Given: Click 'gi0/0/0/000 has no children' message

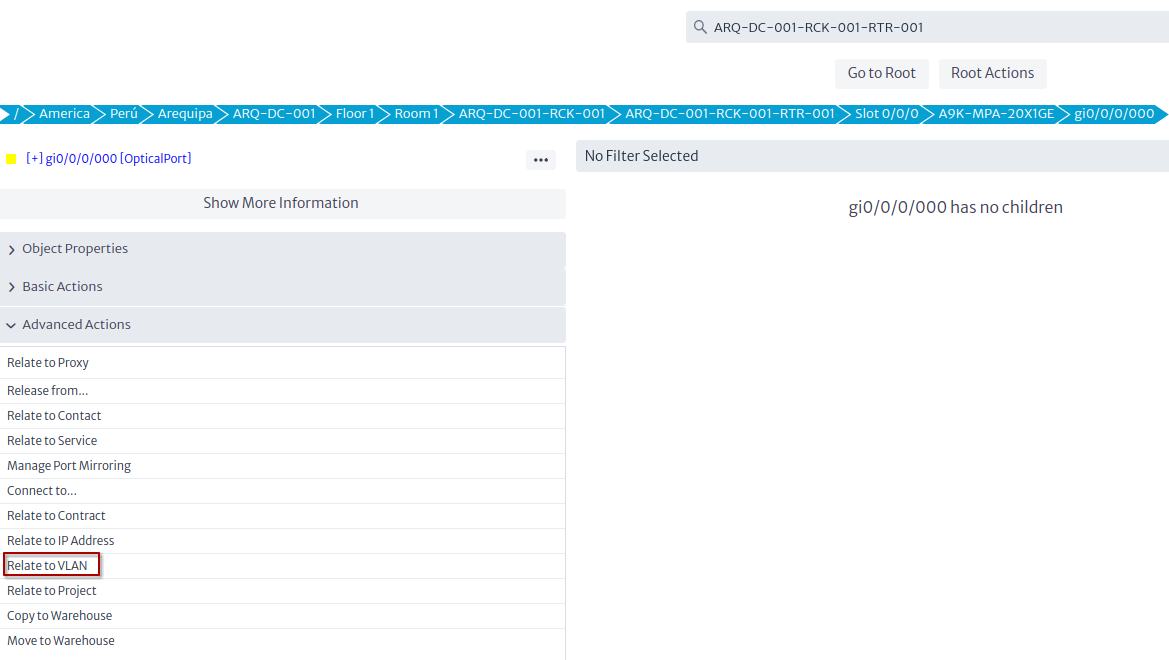Looking at the screenshot, I should click(956, 207).
